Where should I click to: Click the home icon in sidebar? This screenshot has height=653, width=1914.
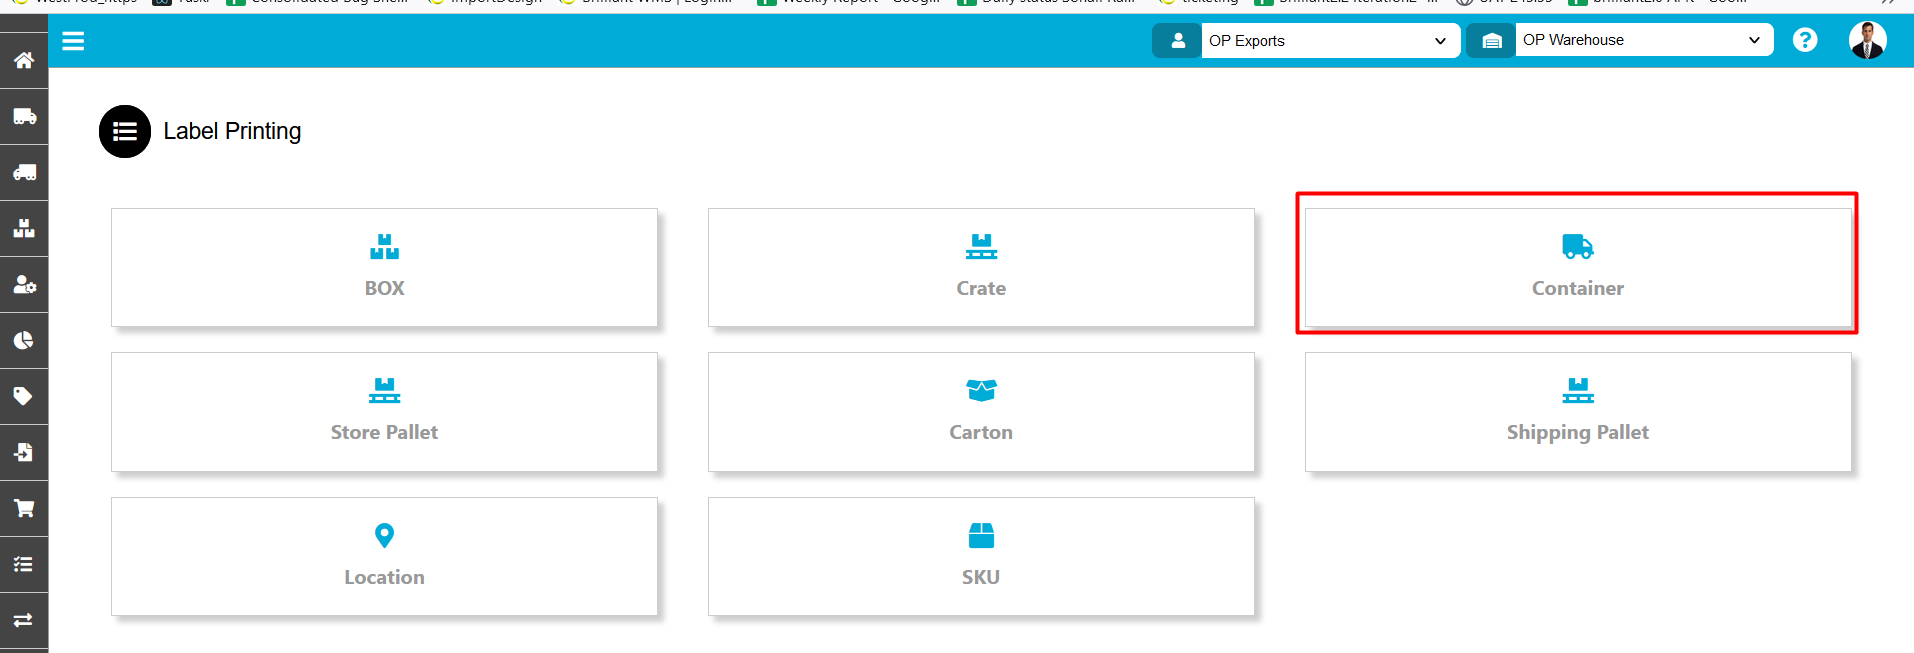[24, 61]
